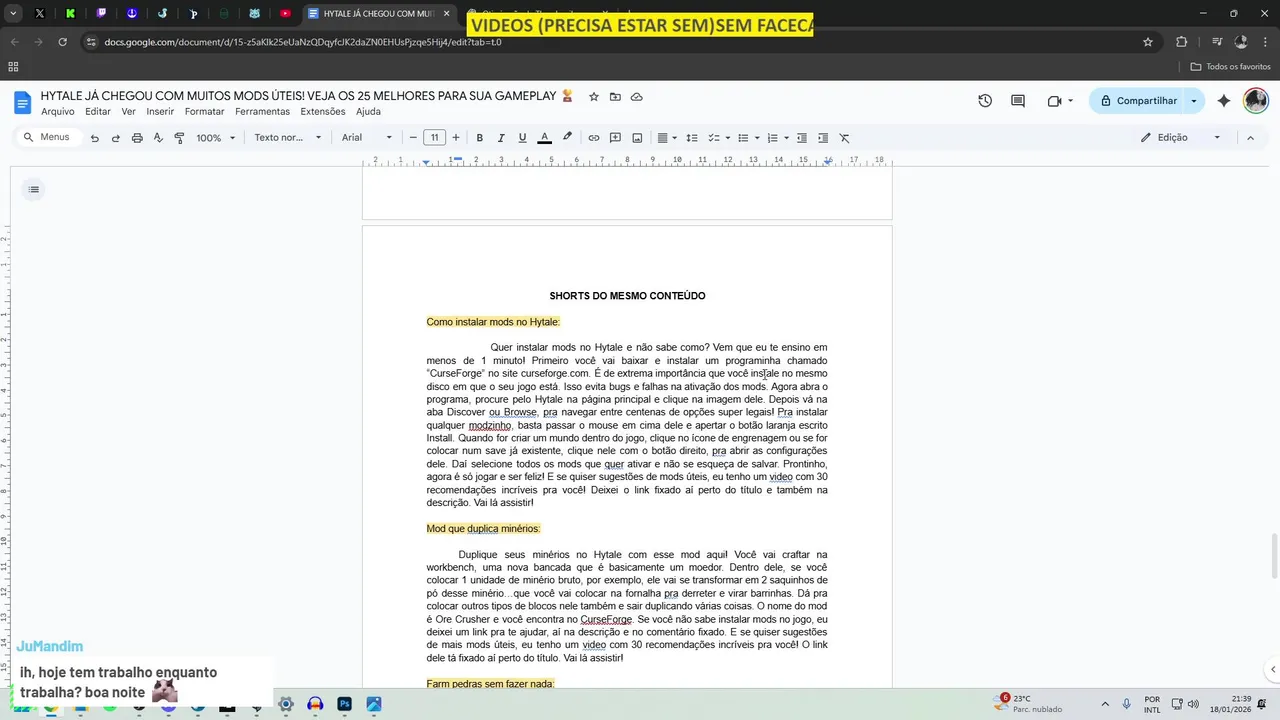Switch to the HYTALE JÁ CHEGOU browser tab
The image size is (1280, 720).
click(379, 14)
